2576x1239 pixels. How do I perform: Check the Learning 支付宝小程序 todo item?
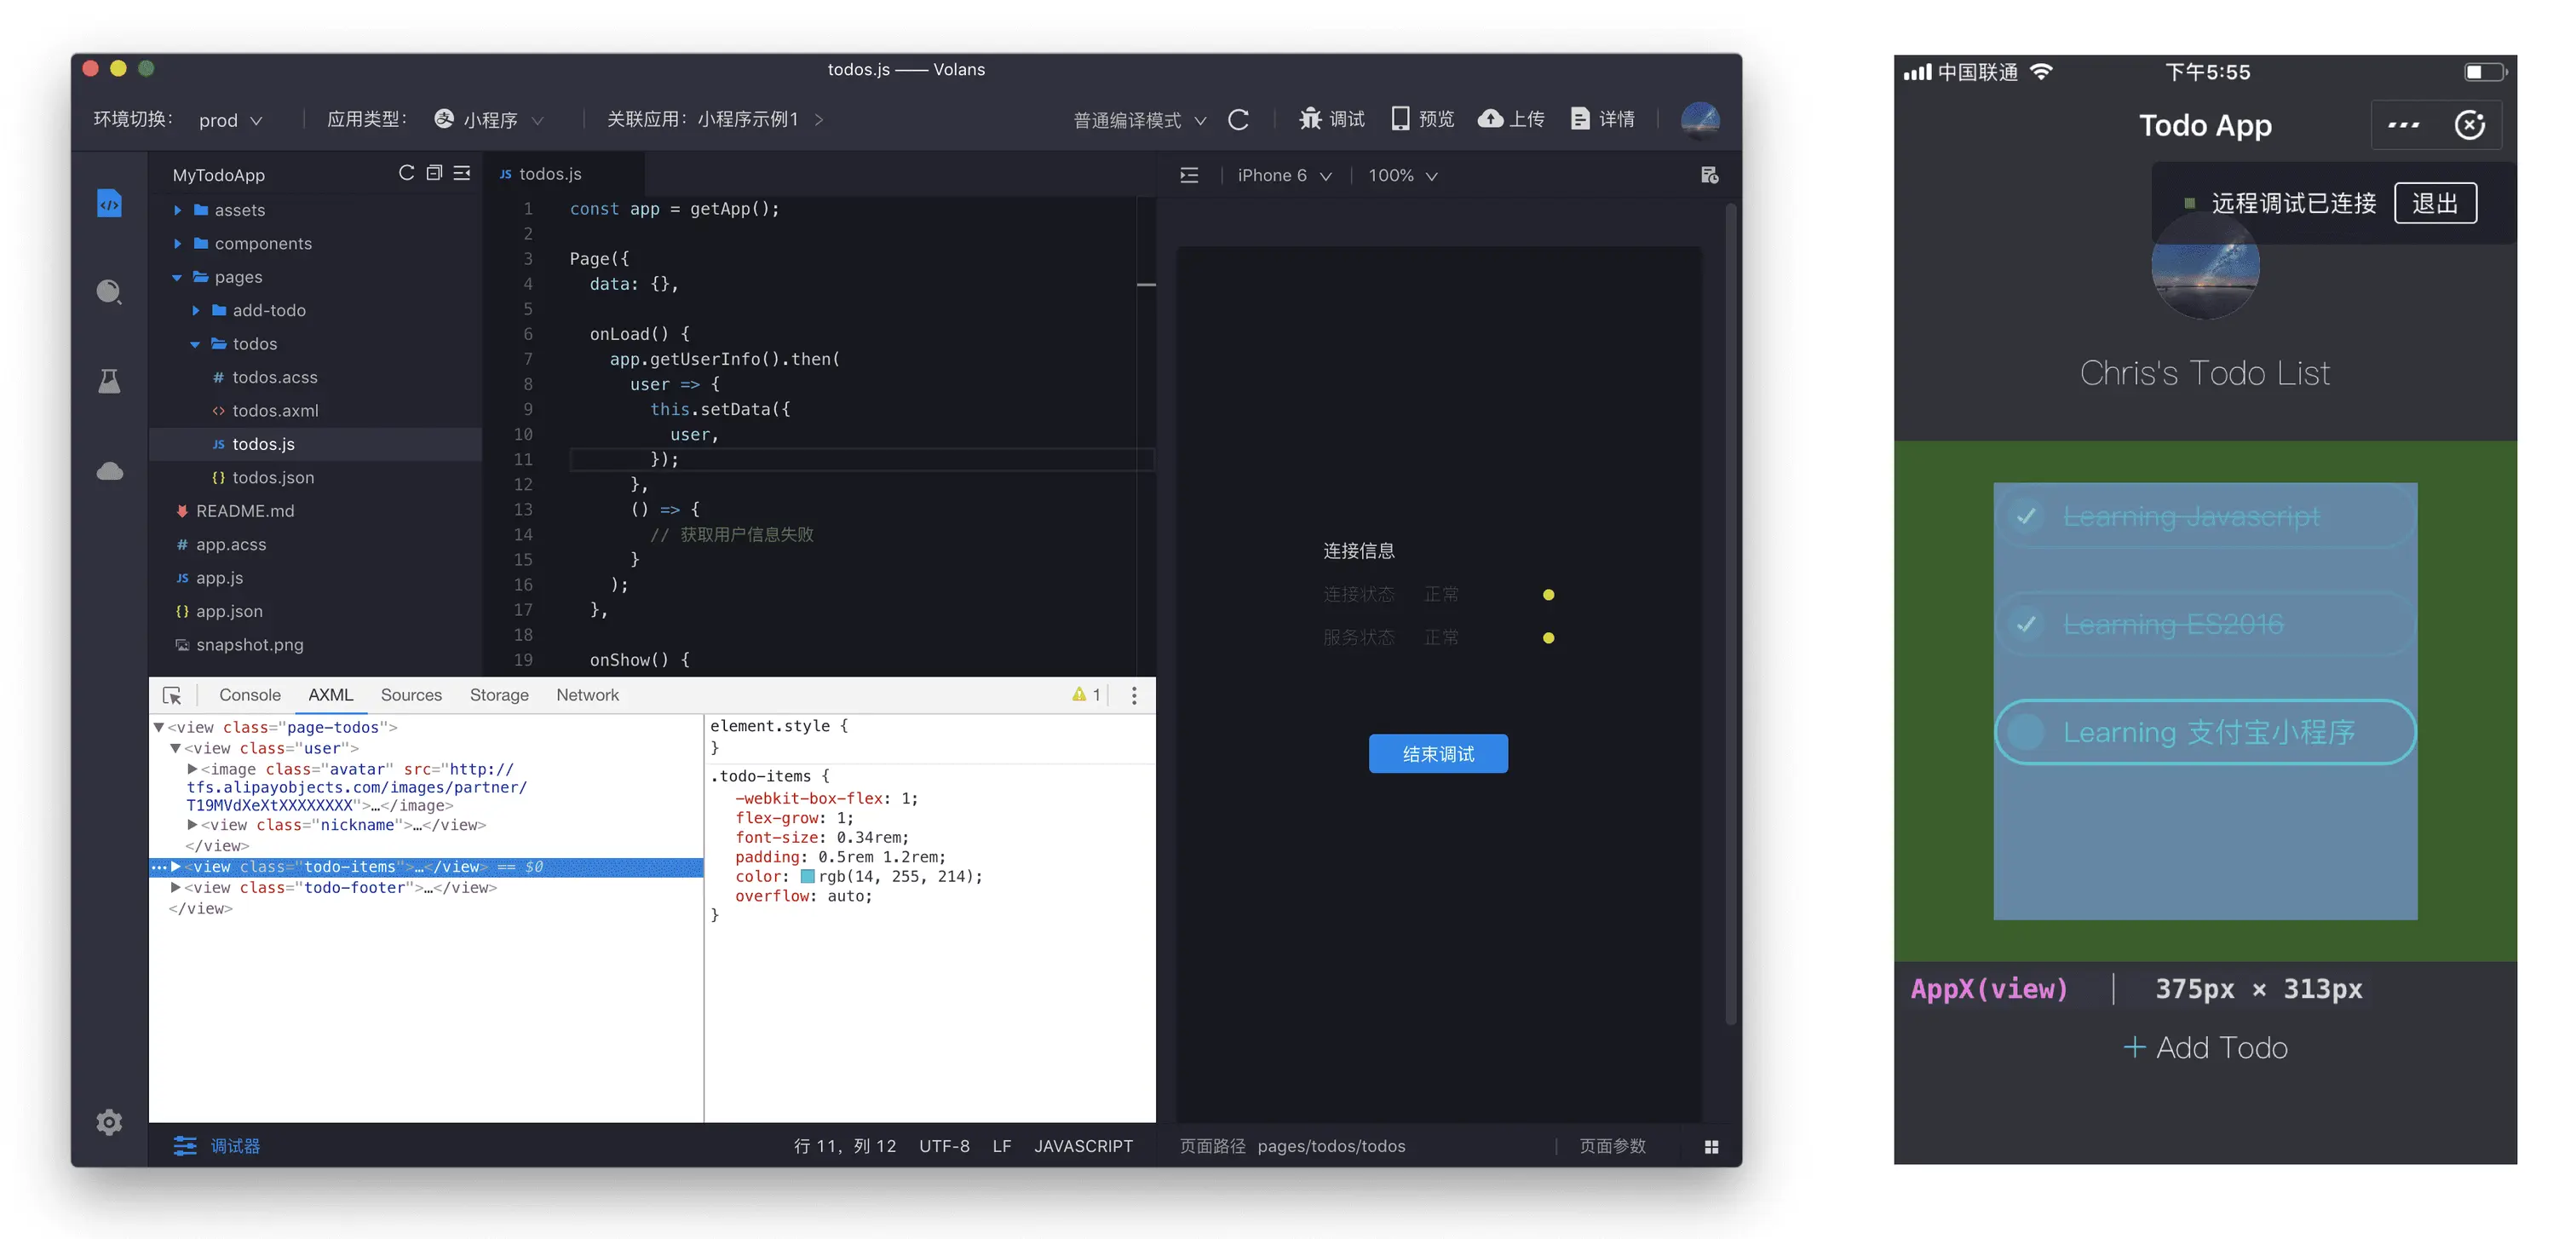pos(2026,732)
